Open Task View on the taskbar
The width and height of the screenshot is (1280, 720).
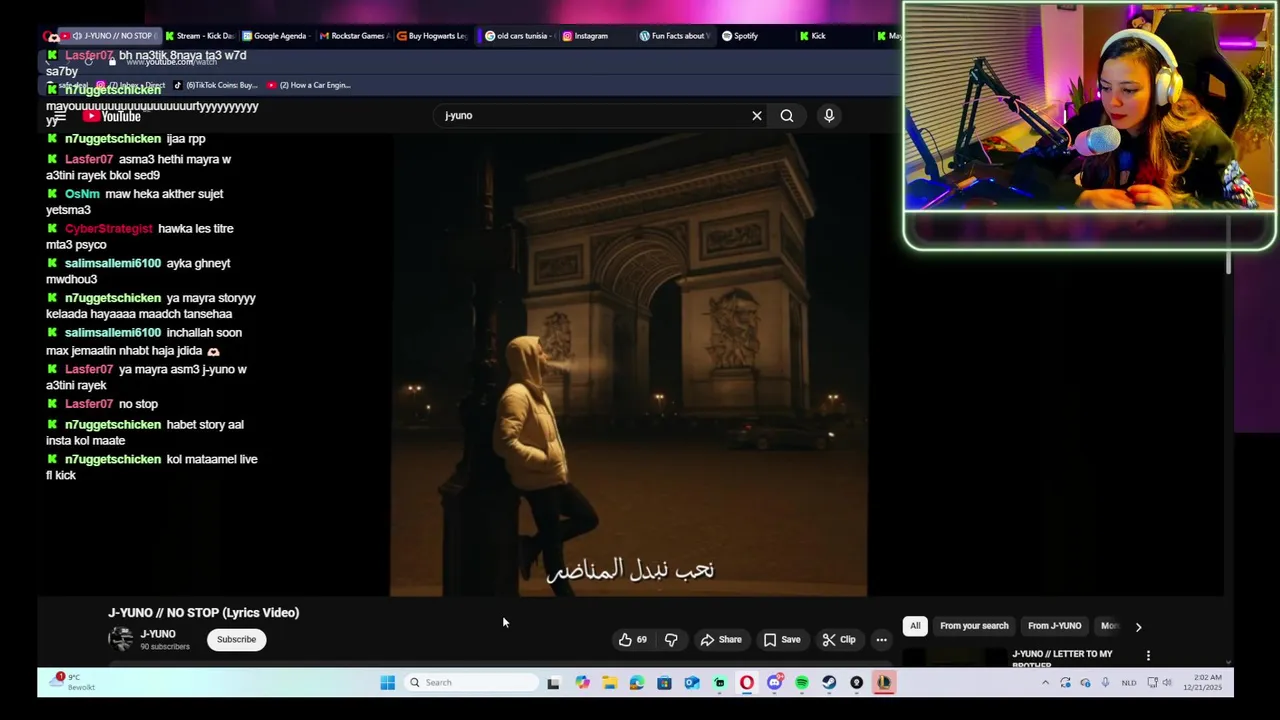pyautogui.click(x=553, y=683)
